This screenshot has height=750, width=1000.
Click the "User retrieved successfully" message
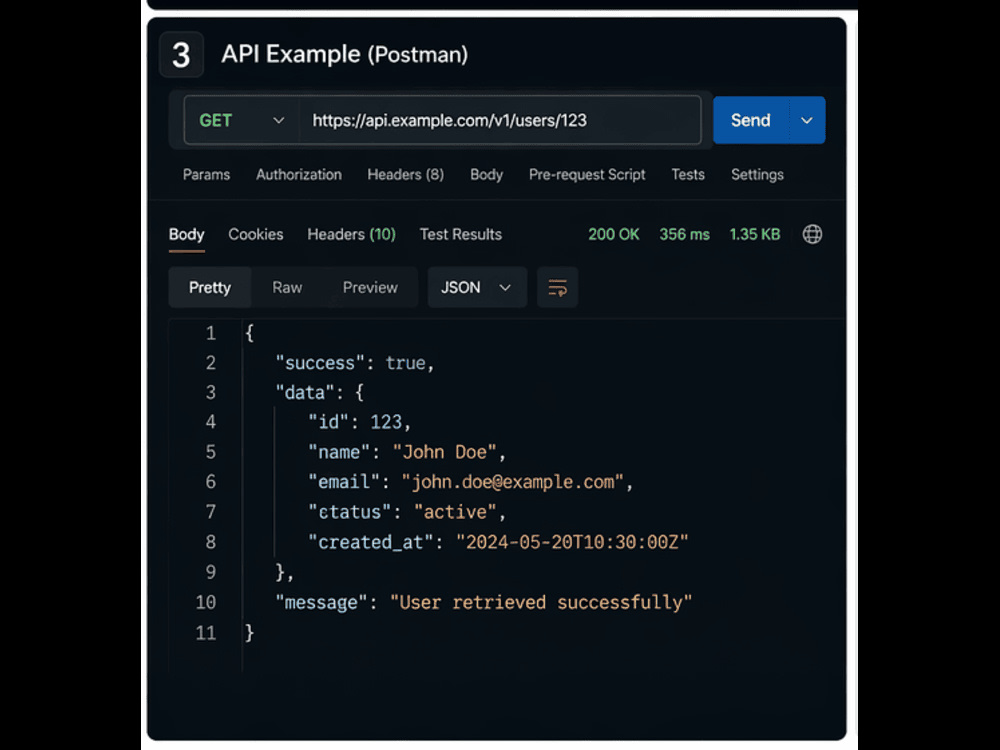(x=541, y=603)
